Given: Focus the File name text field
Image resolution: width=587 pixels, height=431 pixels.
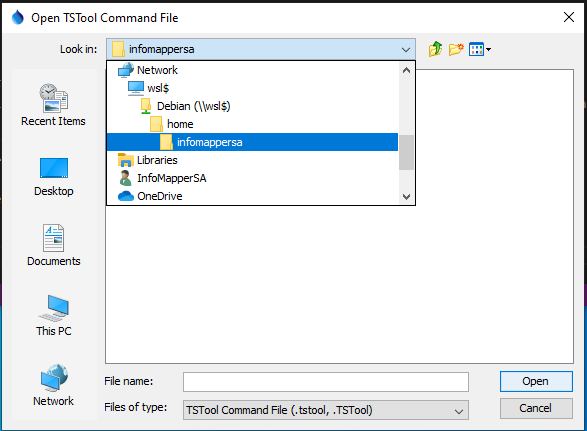Looking at the screenshot, I should [325, 382].
